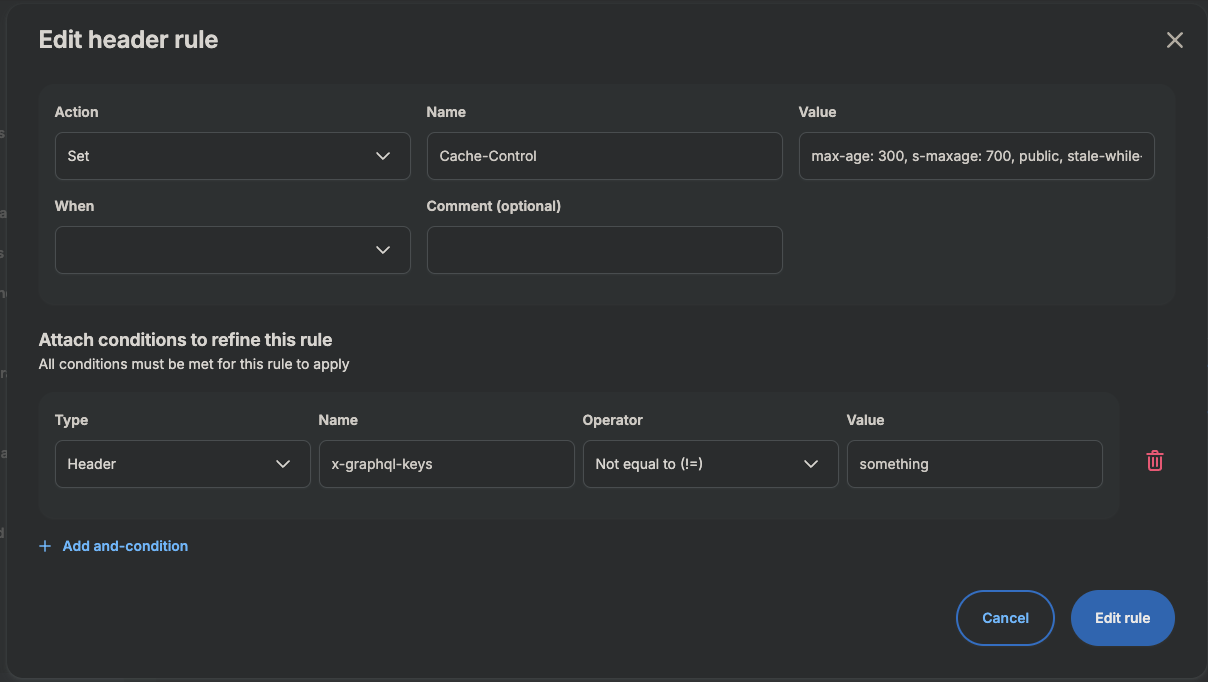Image resolution: width=1208 pixels, height=682 pixels.
Task: Delete the x-graphql-keys condition with trash icon
Action: click(x=1155, y=461)
